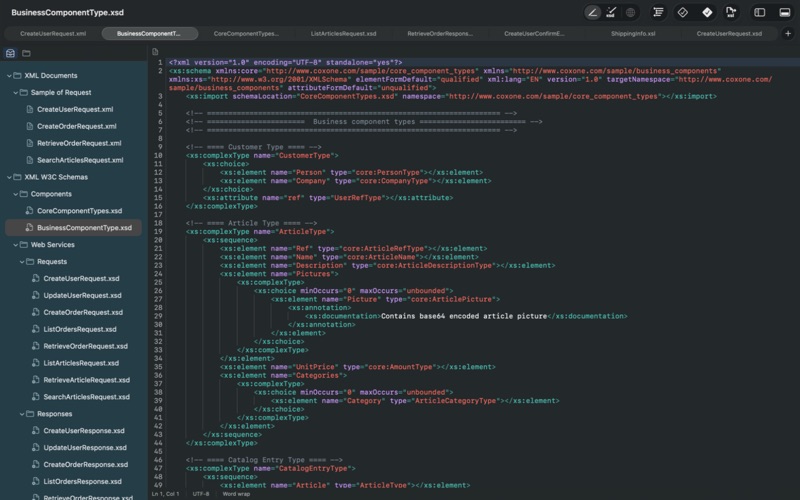Open ListArticlesRequest.xsd in the sidebar tree

tap(81, 363)
